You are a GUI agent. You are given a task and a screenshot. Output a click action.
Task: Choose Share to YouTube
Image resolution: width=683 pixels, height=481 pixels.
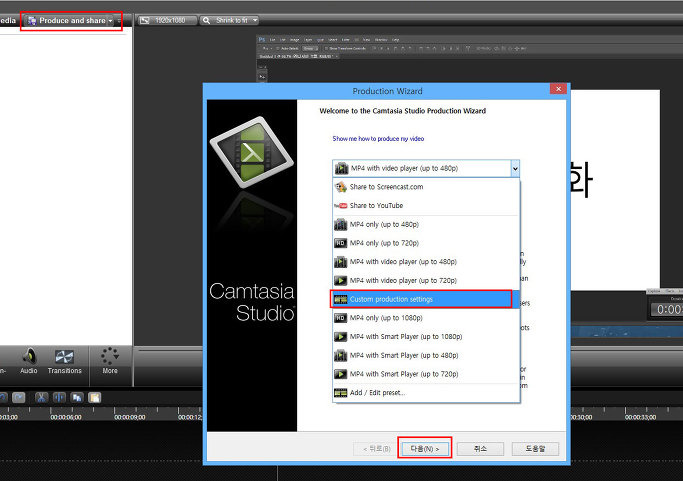(426, 206)
